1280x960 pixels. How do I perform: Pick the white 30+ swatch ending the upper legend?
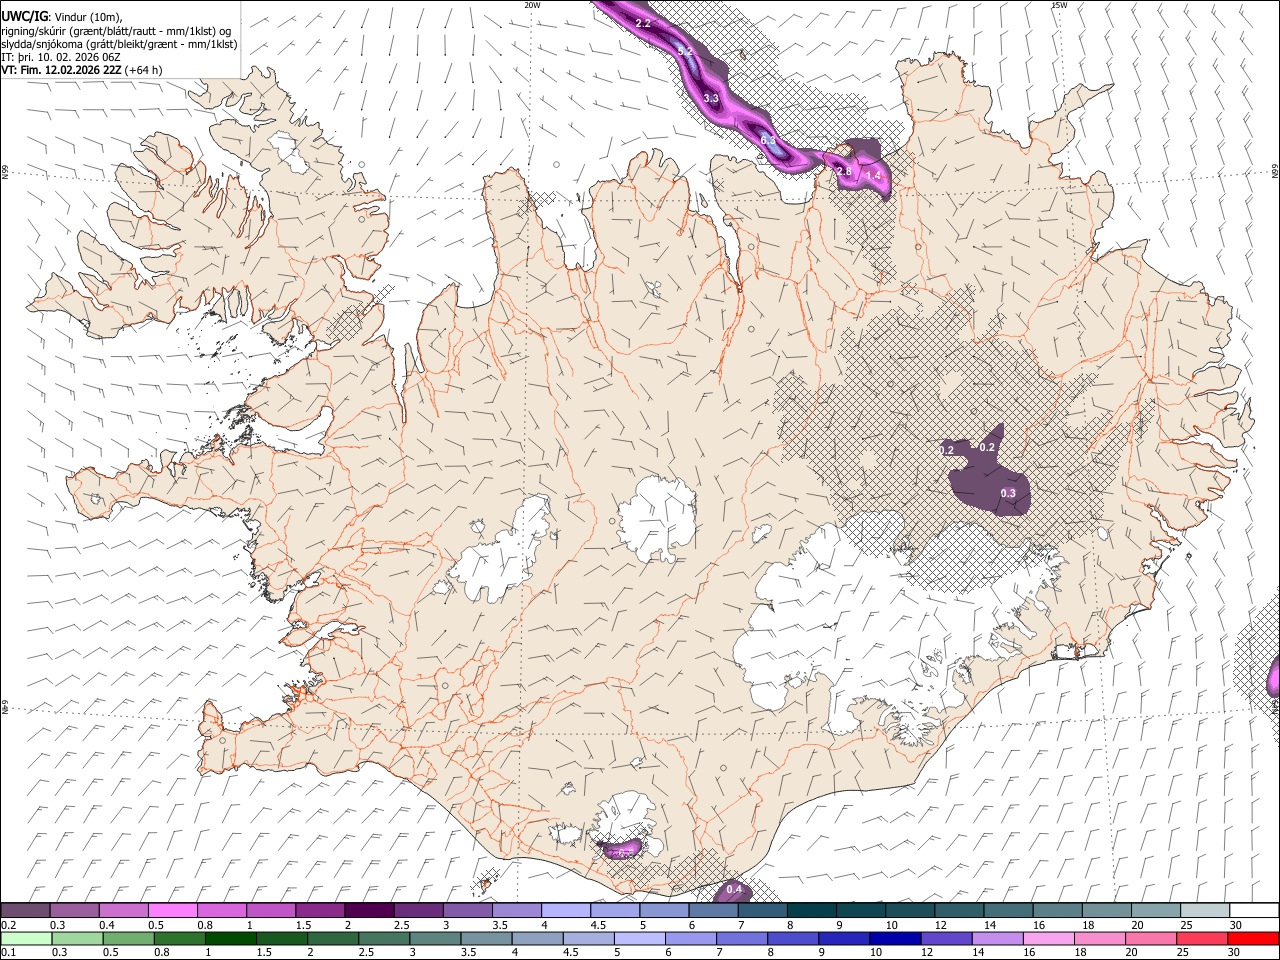pyautogui.click(x=1255, y=910)
